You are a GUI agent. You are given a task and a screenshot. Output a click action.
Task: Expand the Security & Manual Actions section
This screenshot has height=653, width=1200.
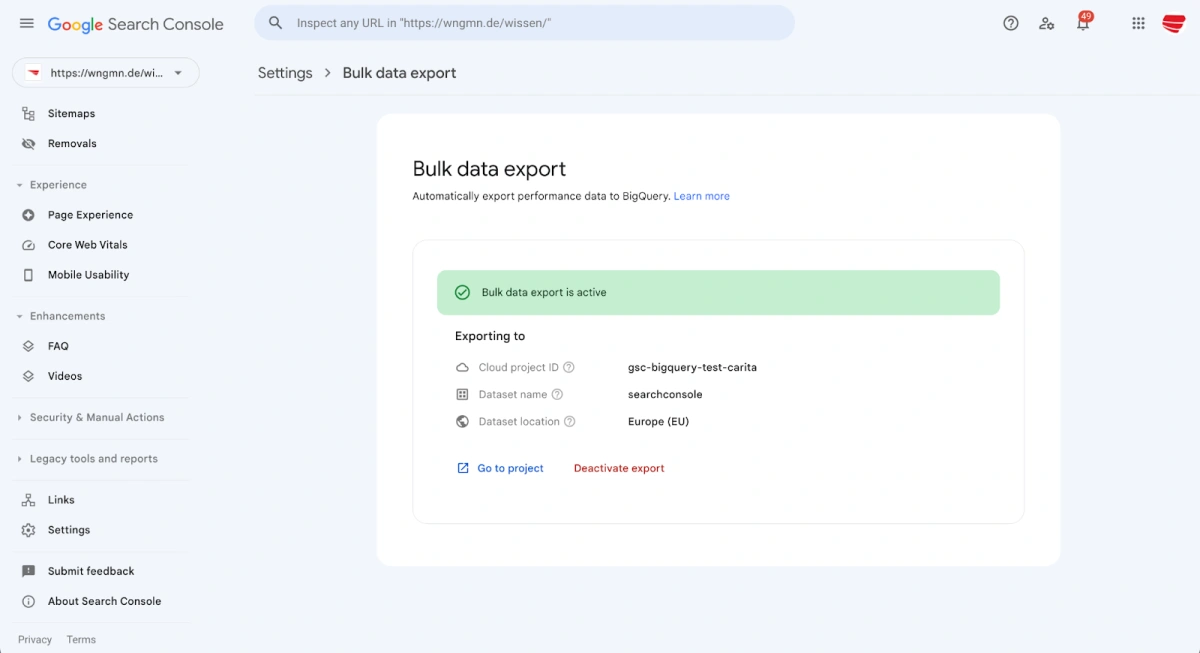click(96, 417)
